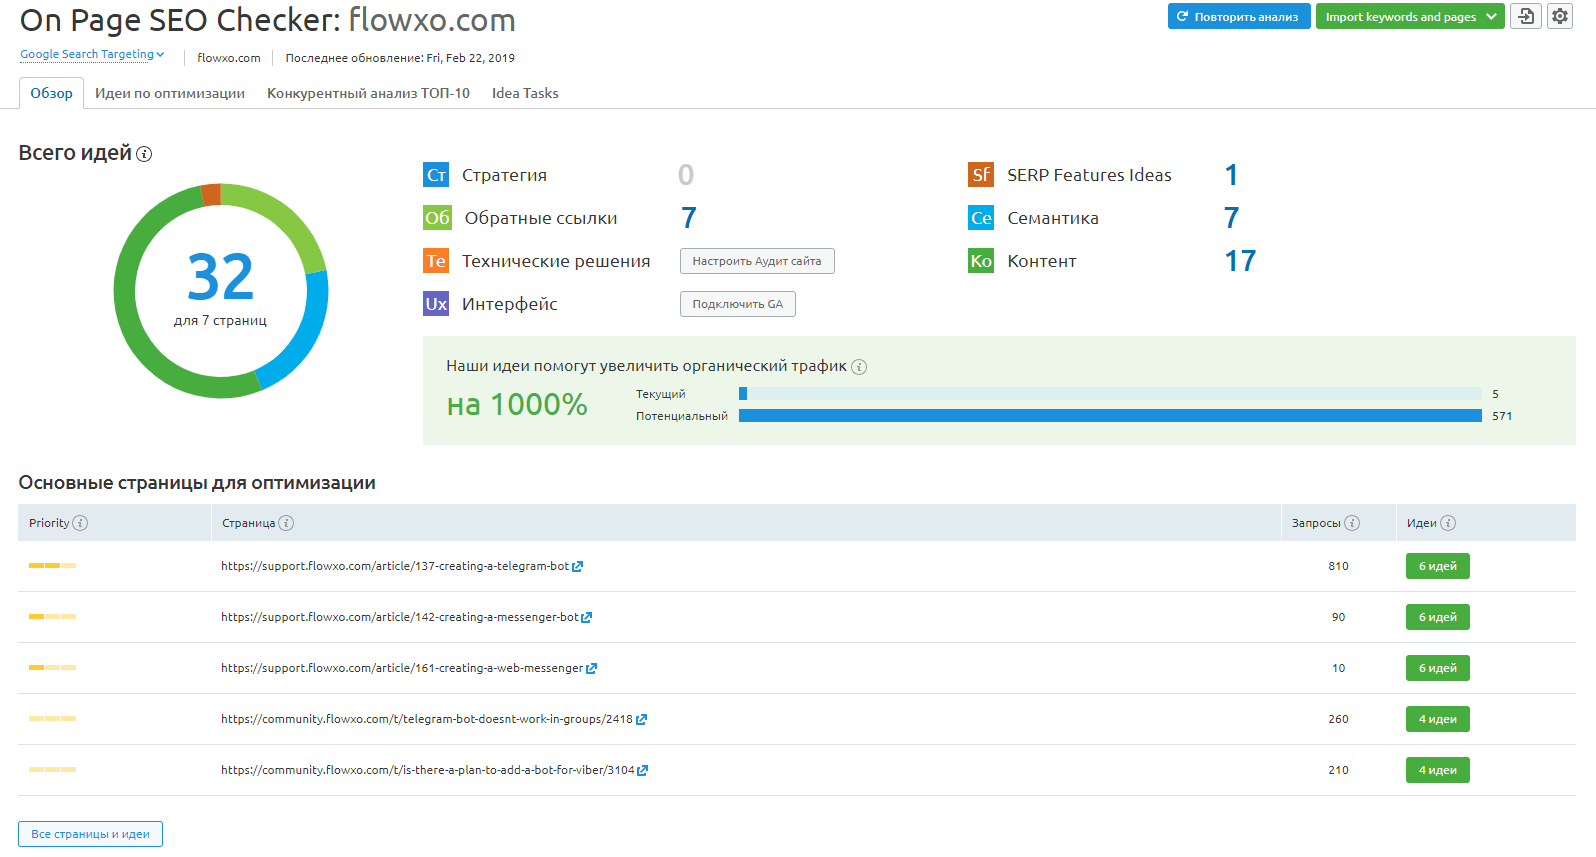This screenshot has height=857, width=1596.
Task: Click the Контент Ko icon
Action: pyautogui.click(x=981, y=261)
